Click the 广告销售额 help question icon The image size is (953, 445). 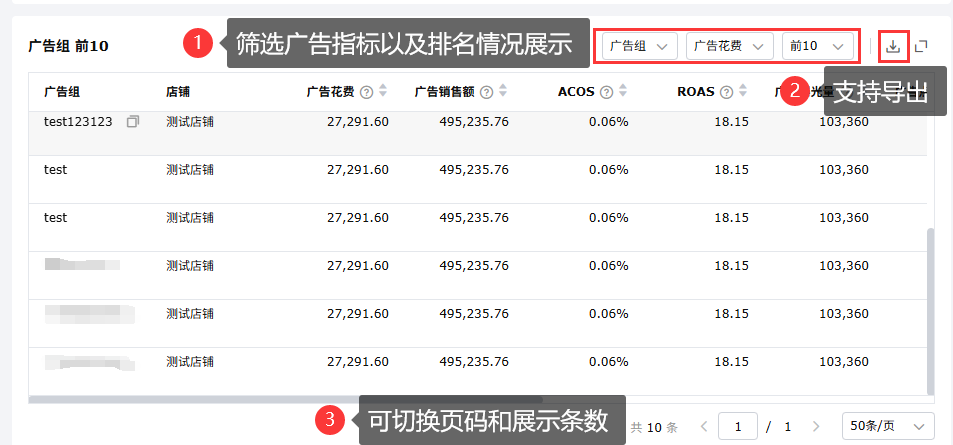pos(486,92)
